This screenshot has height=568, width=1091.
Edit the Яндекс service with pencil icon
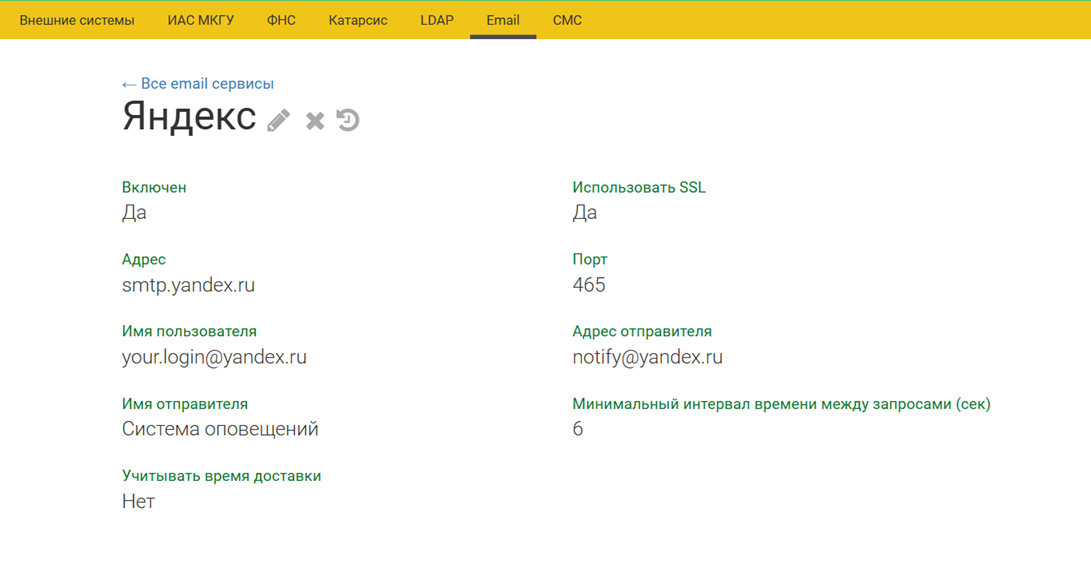pos(278,120)
